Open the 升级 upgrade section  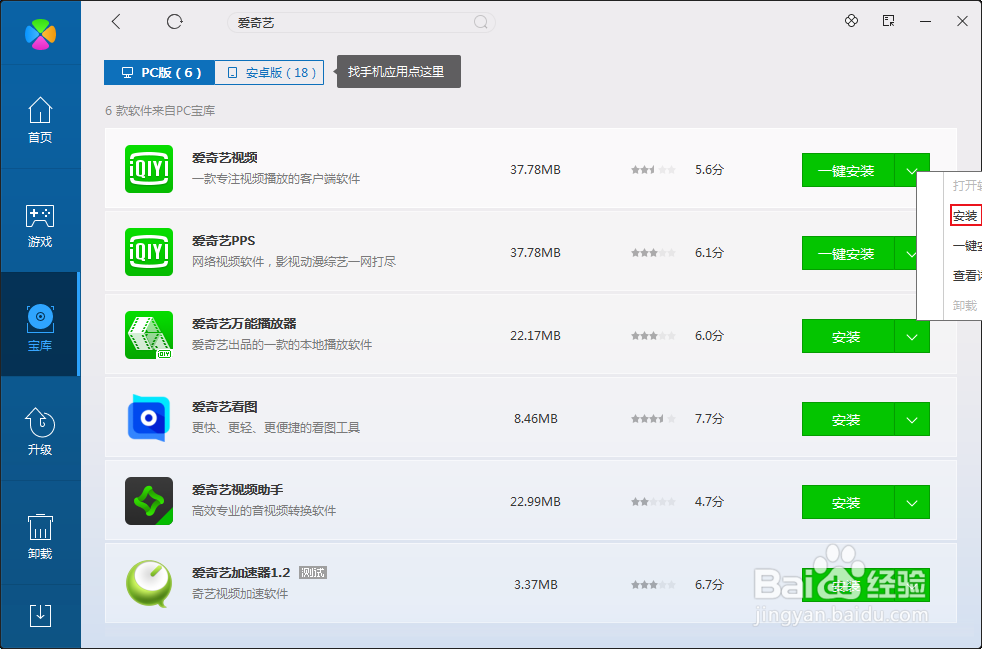coord(40,432)
